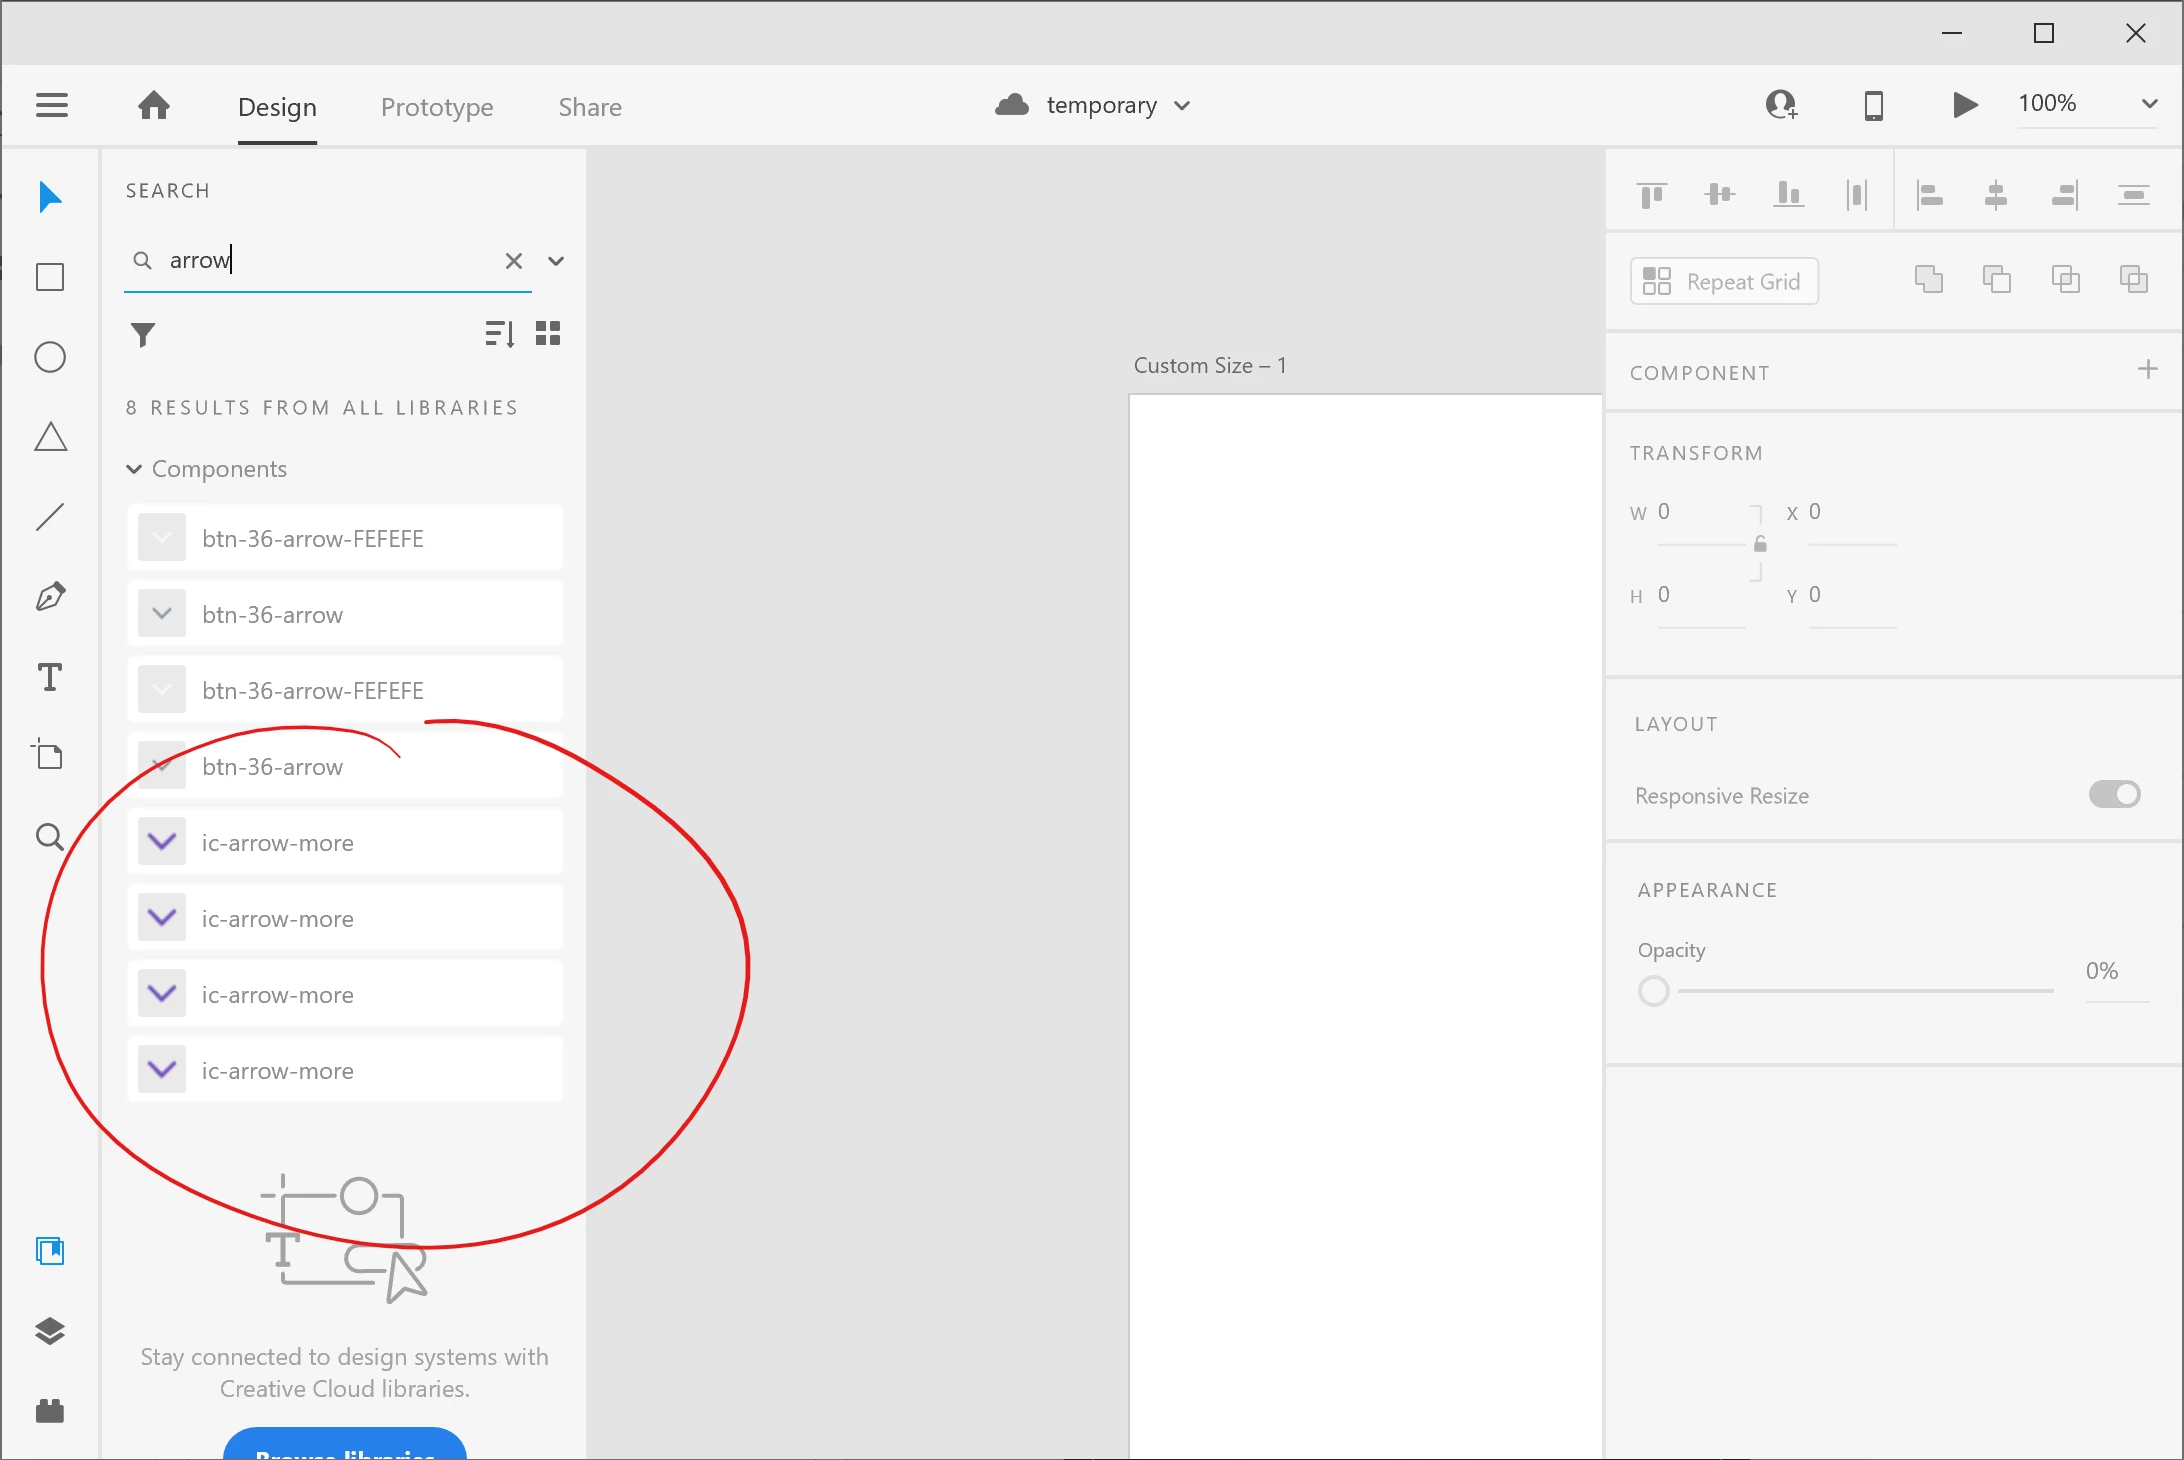Switch to the Prototype tab

[437, 107]
